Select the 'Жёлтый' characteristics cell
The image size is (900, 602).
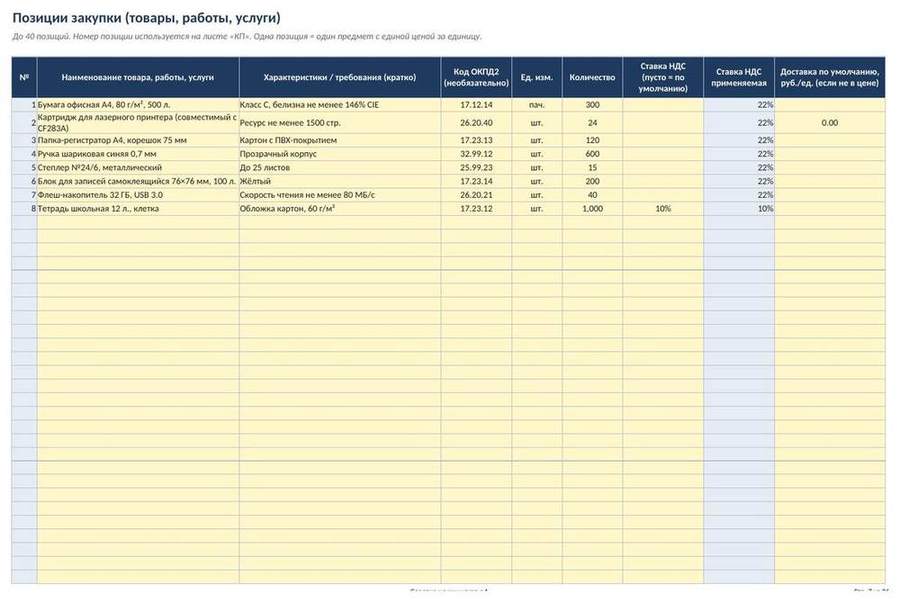coord(340,181)
